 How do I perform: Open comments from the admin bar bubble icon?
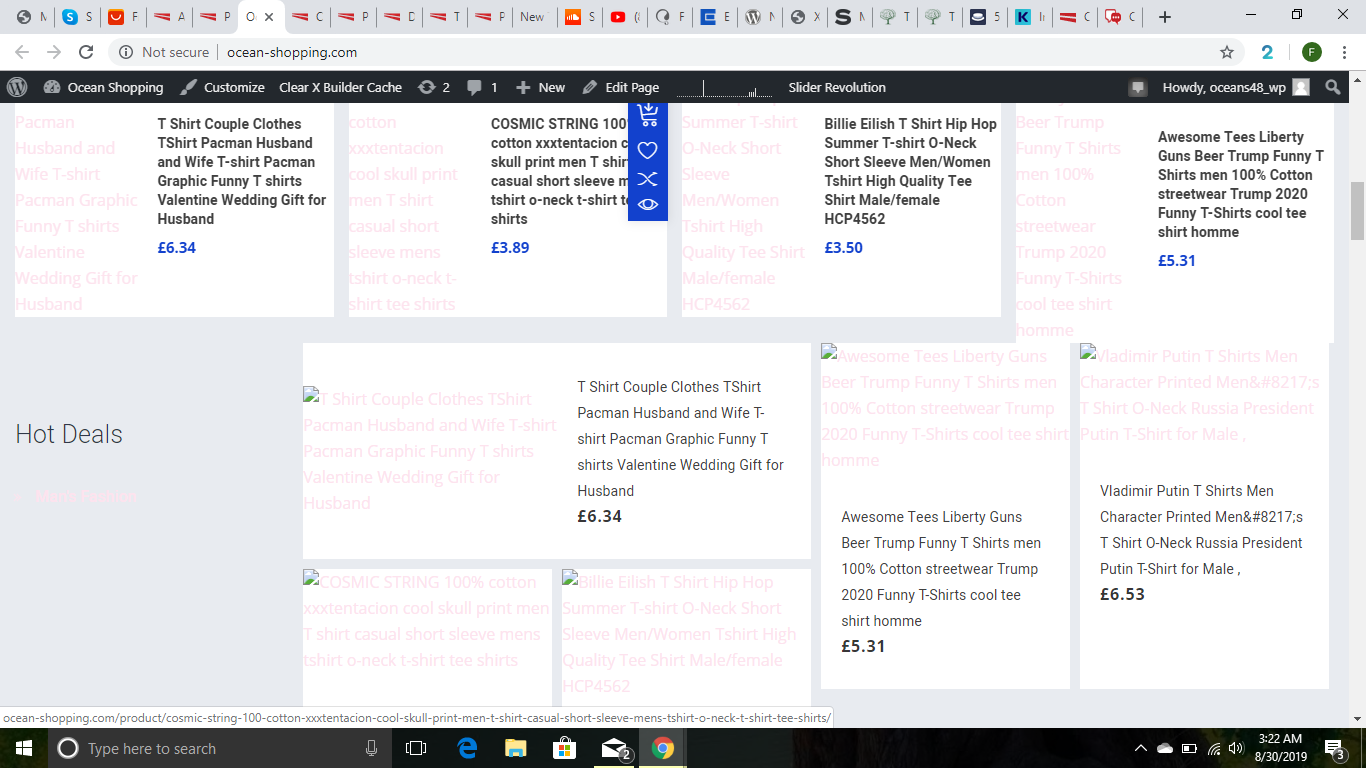click(481, 87)
